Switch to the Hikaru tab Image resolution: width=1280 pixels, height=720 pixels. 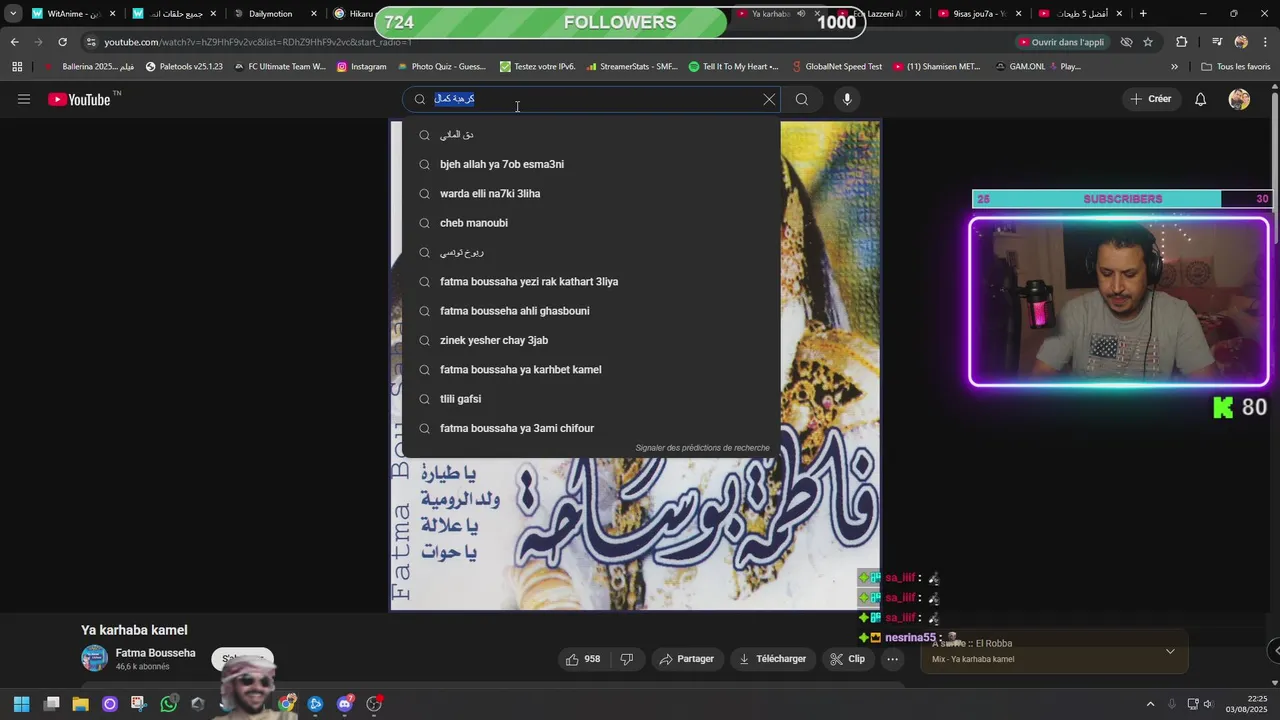(x=352, y=14)
